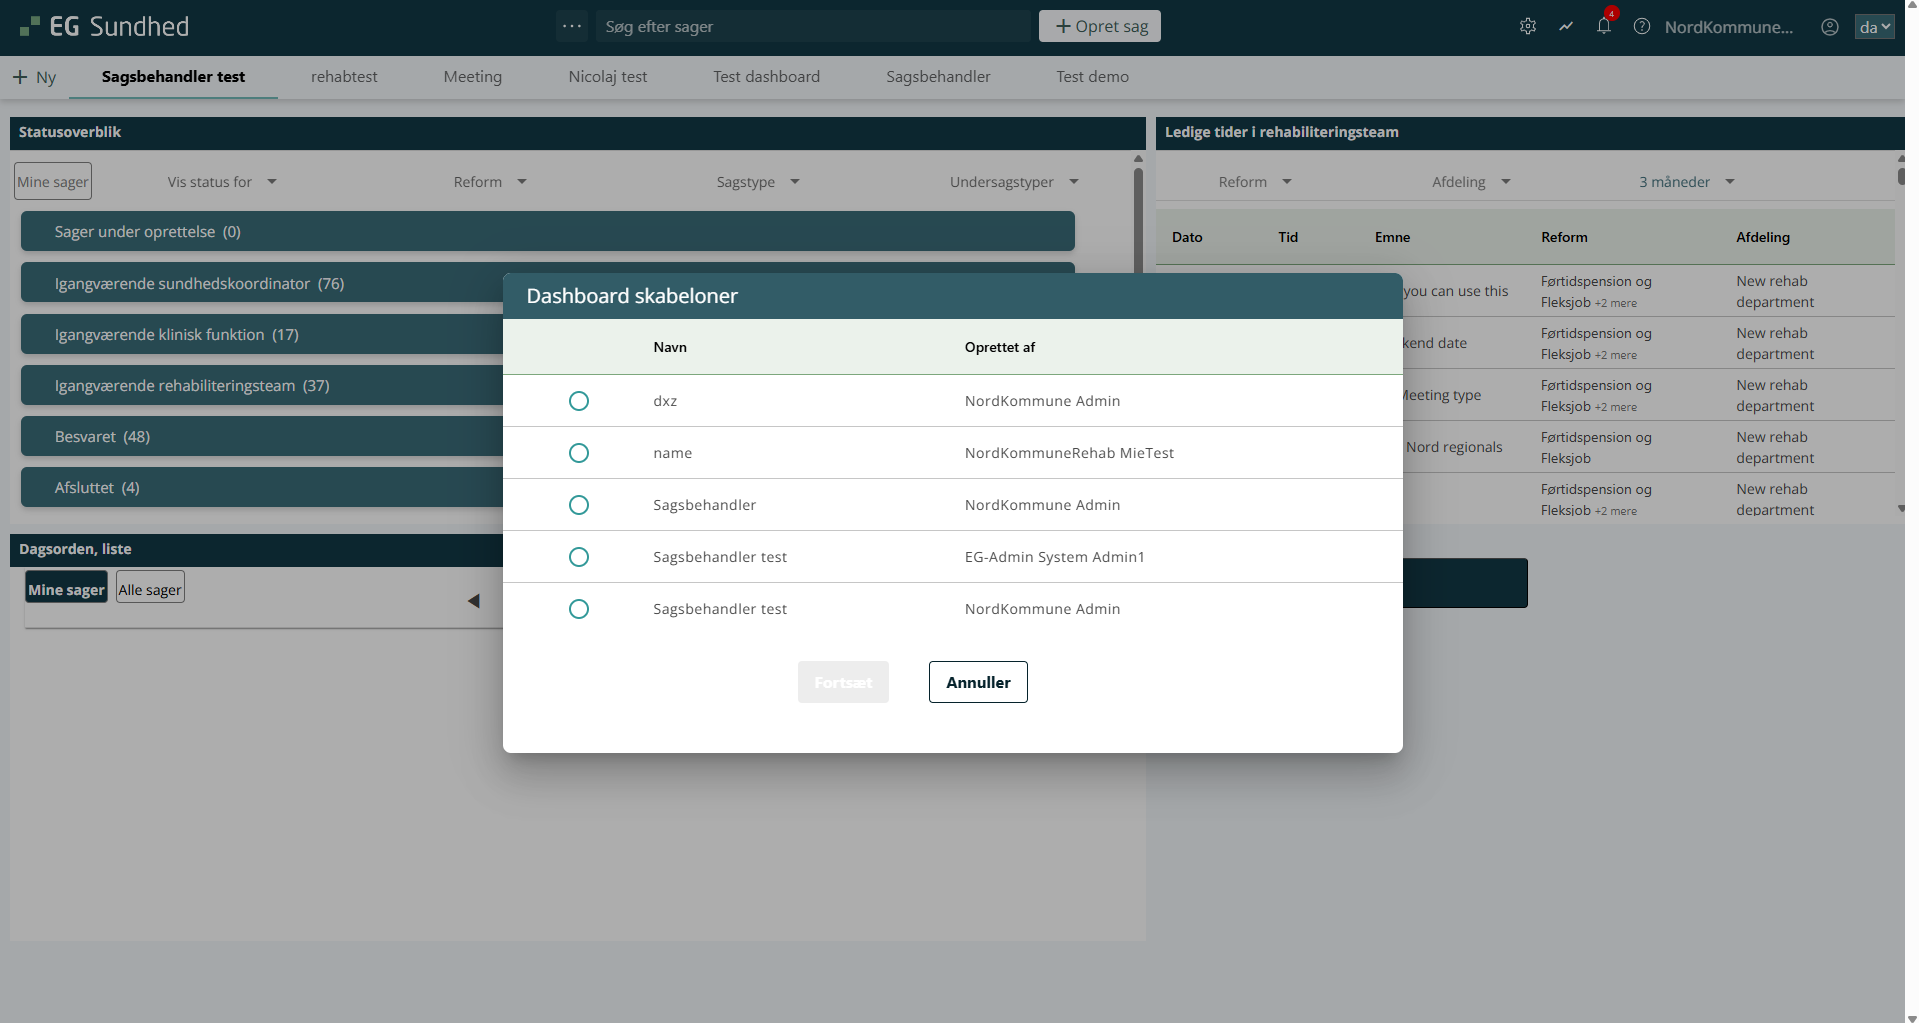Image resolution: width=1919 pixels, height=1023 pixels.
Task: Open the user profile icon
Action: coord(1829,27)
